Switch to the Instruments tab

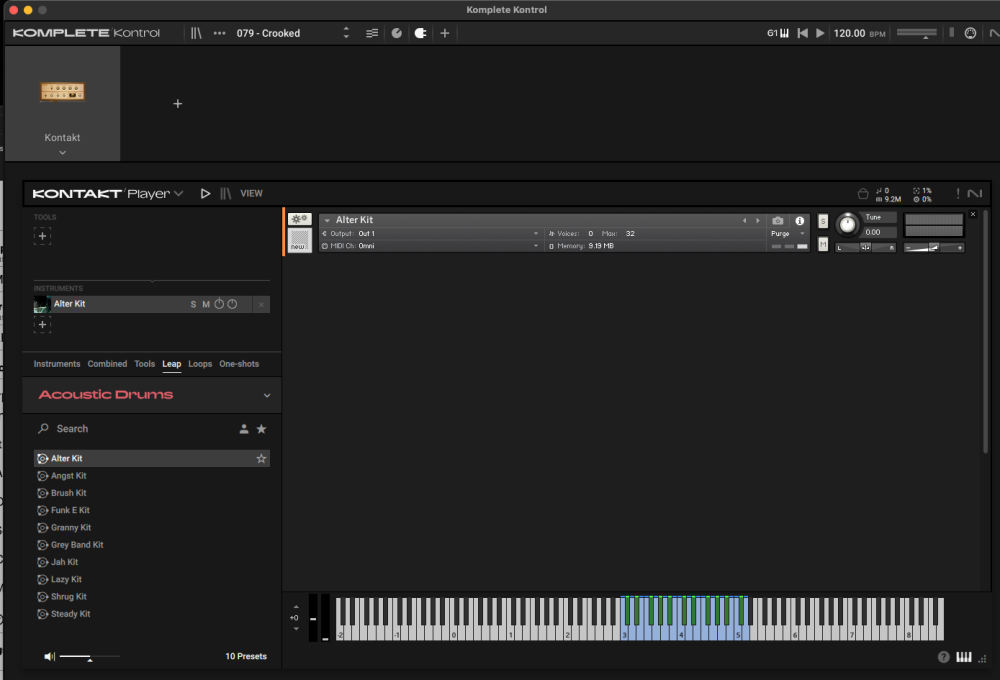click(x=57, y=364)
